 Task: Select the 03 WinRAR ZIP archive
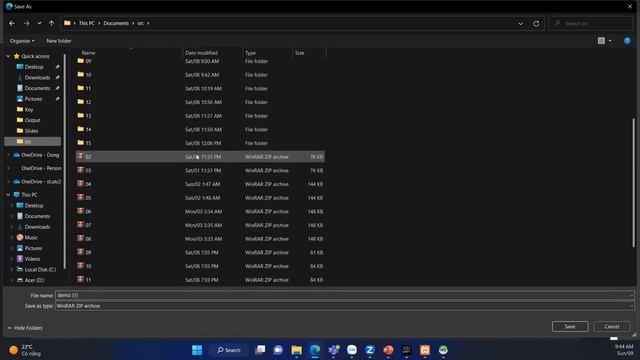(x=200, y=171)
